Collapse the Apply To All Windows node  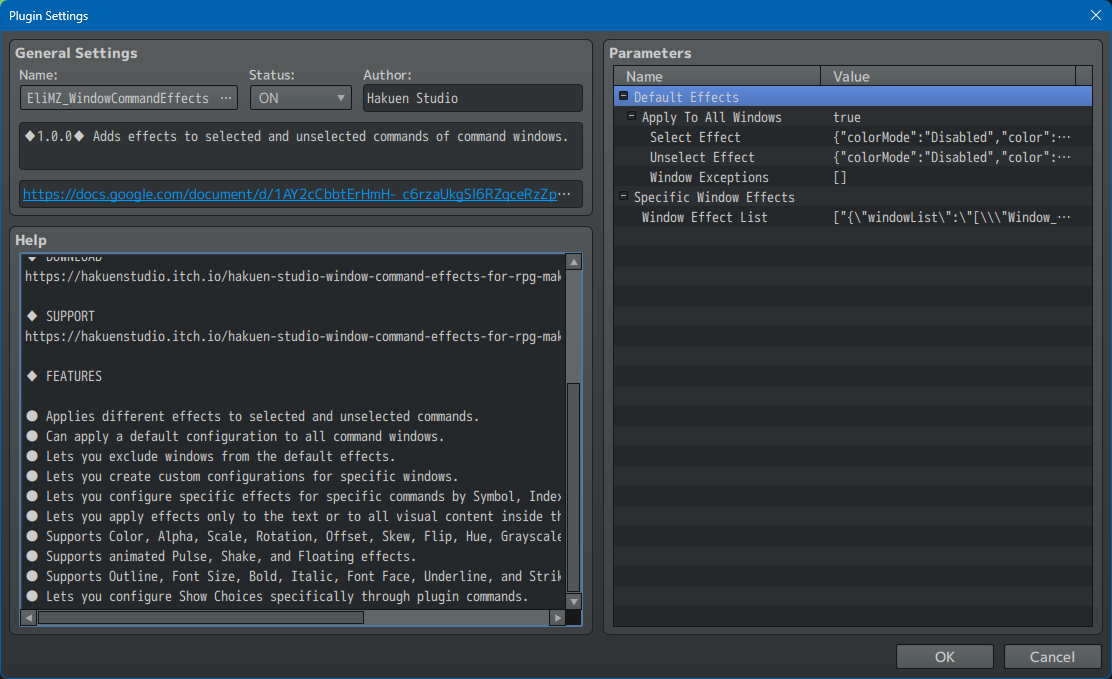pos(631,116)
